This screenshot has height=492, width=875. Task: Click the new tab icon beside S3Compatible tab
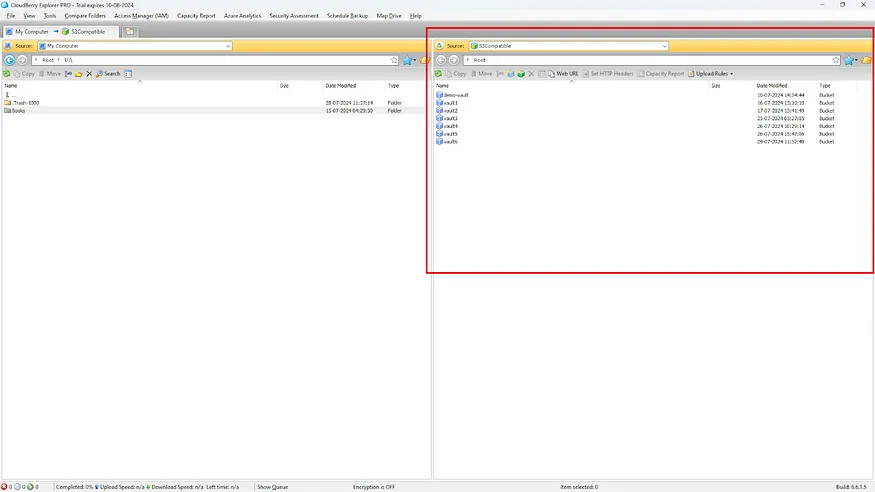(130, 31)
